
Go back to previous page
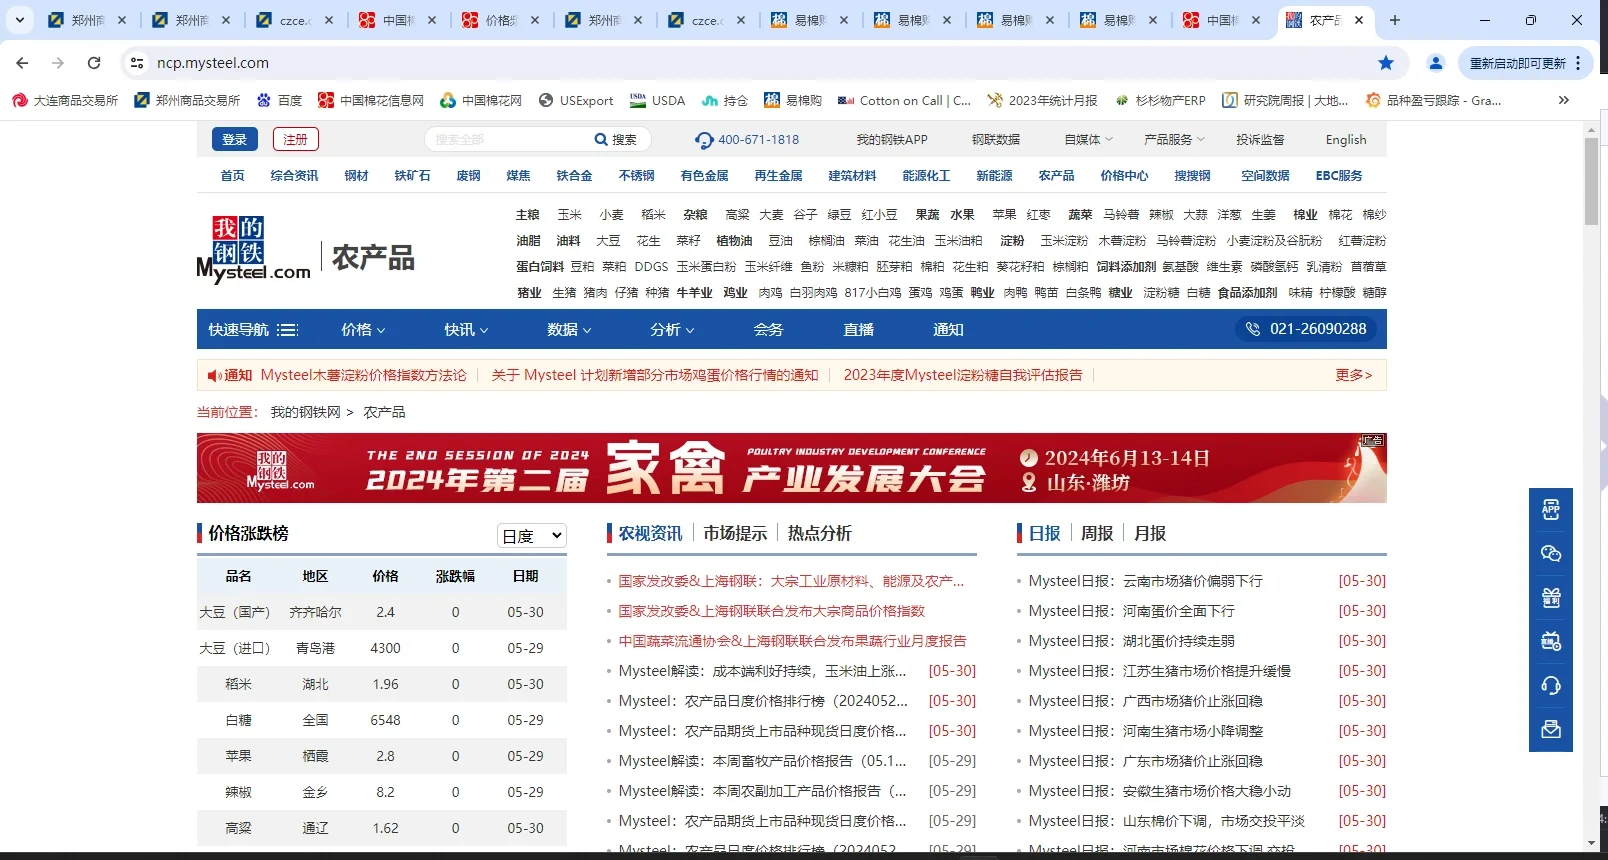click(22, 63)
